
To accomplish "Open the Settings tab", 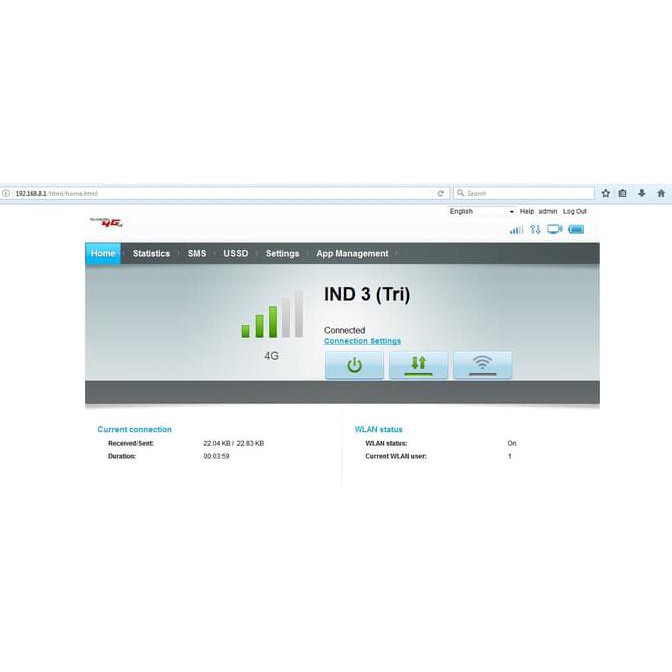I will coord(282,253).
